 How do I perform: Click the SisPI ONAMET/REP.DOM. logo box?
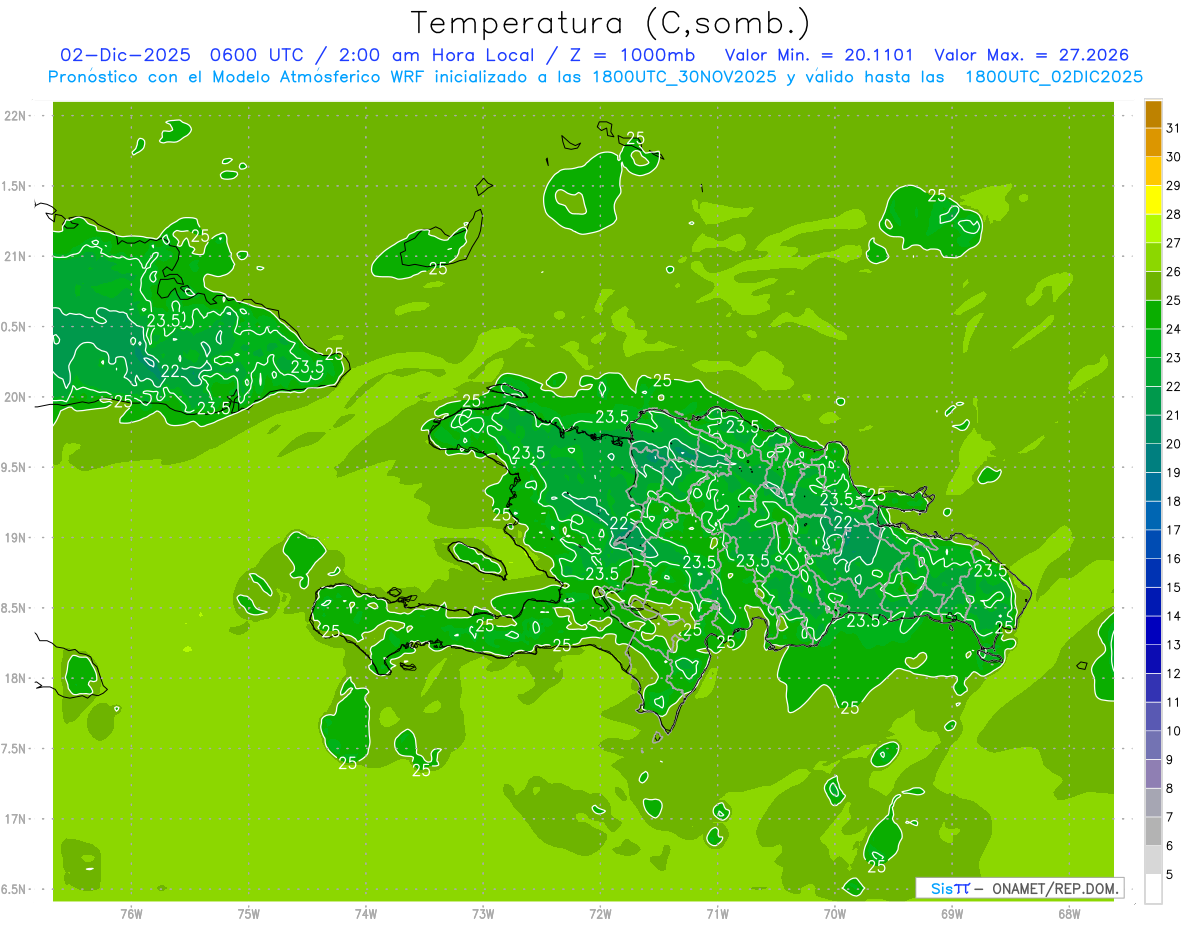pos(1019,888)
